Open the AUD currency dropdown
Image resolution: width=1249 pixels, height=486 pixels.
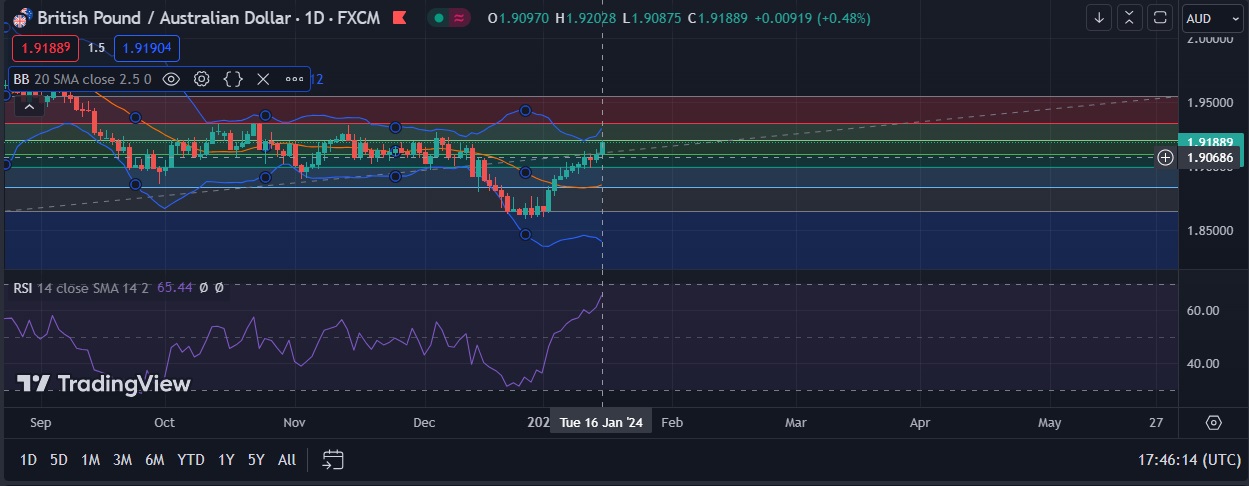[x=1211, y=18]
